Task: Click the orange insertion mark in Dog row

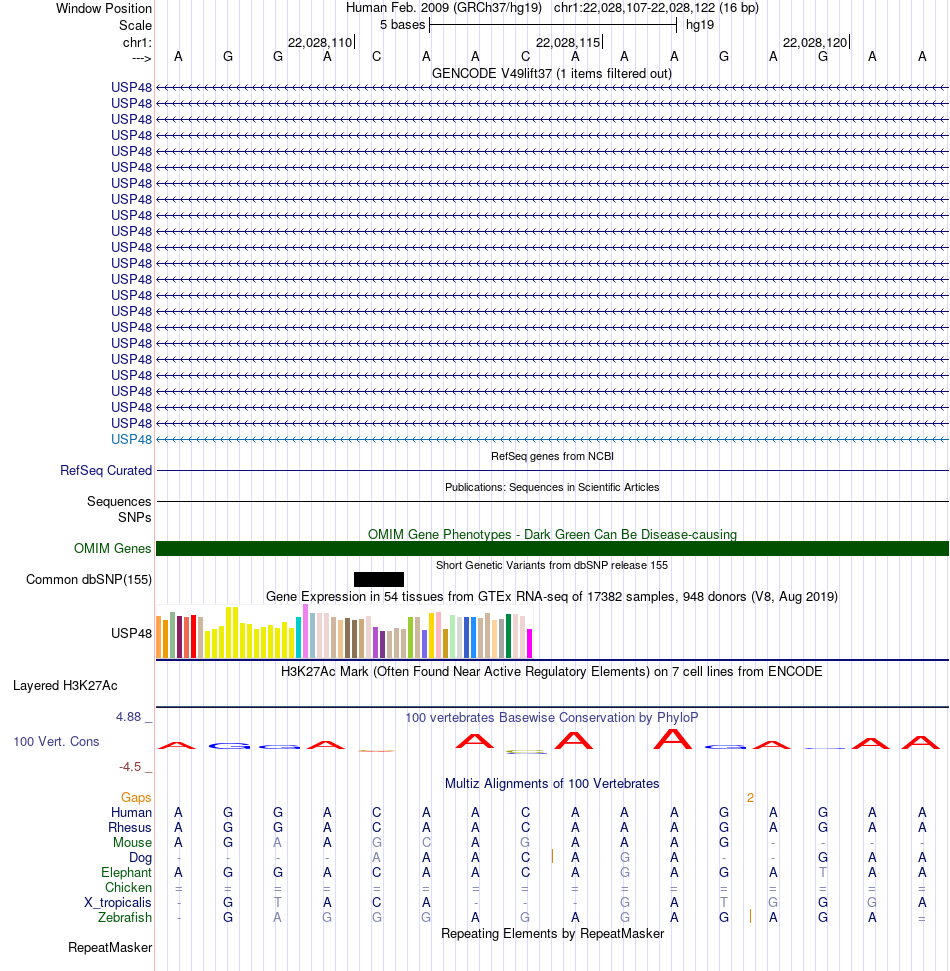Action: click(552, 856)
